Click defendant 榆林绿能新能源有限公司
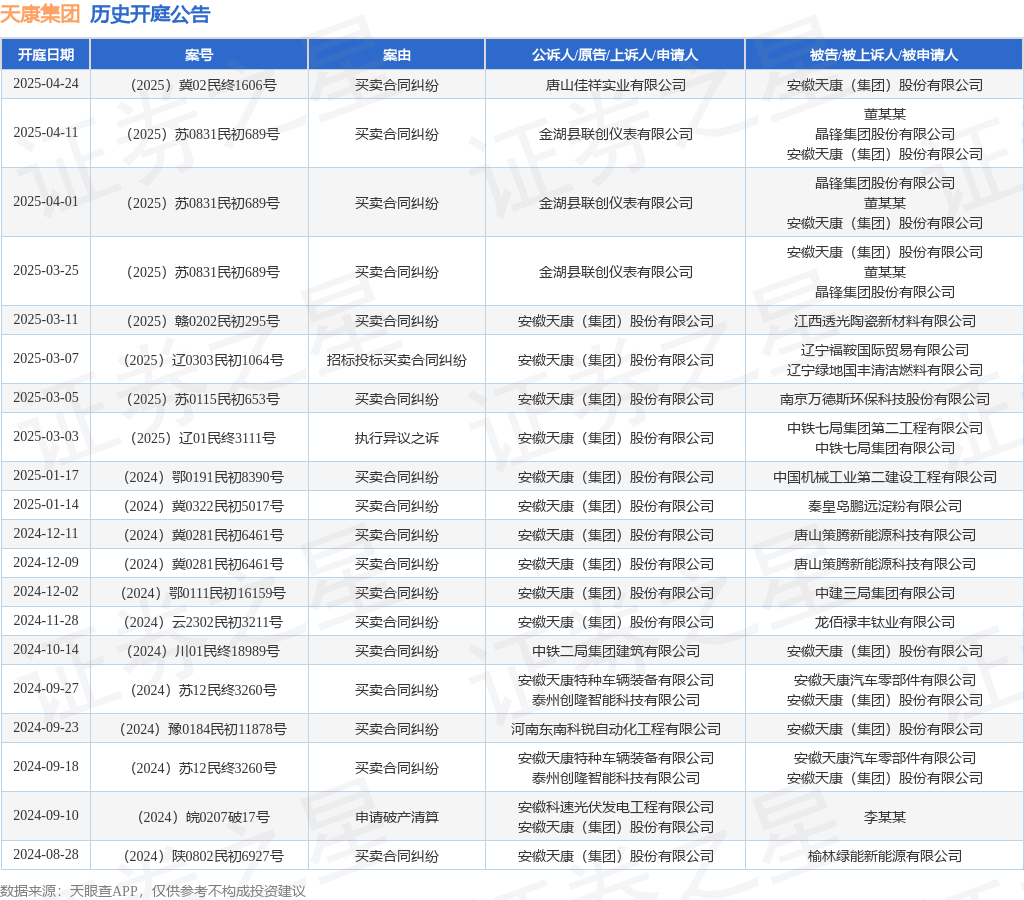Image resolution: width=1024 pixels, height=900 pixels. click(884, 856)
